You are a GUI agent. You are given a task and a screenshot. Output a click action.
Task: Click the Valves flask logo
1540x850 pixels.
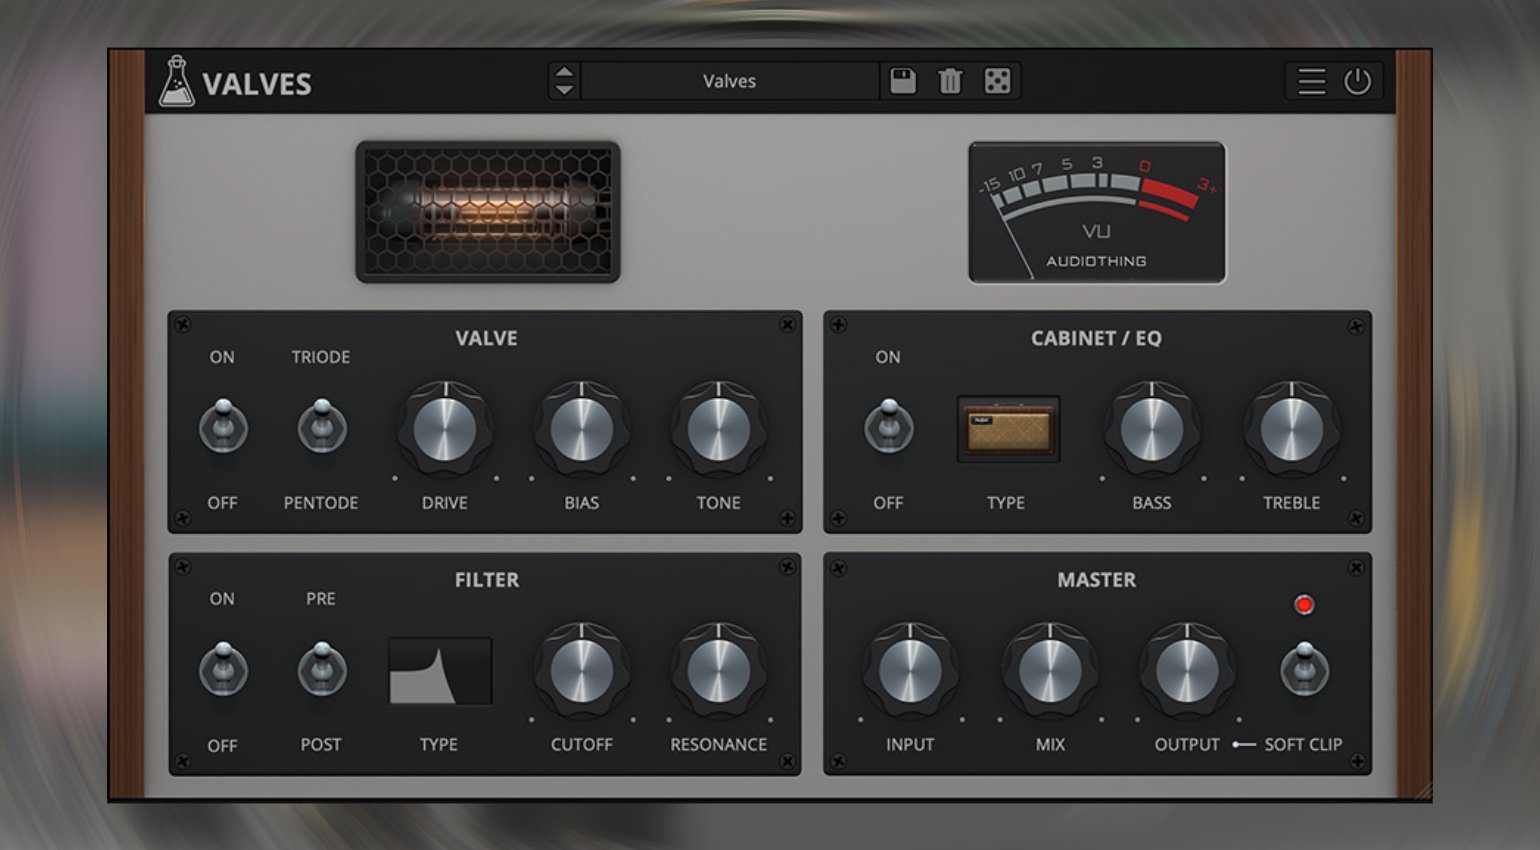point(177,82)
